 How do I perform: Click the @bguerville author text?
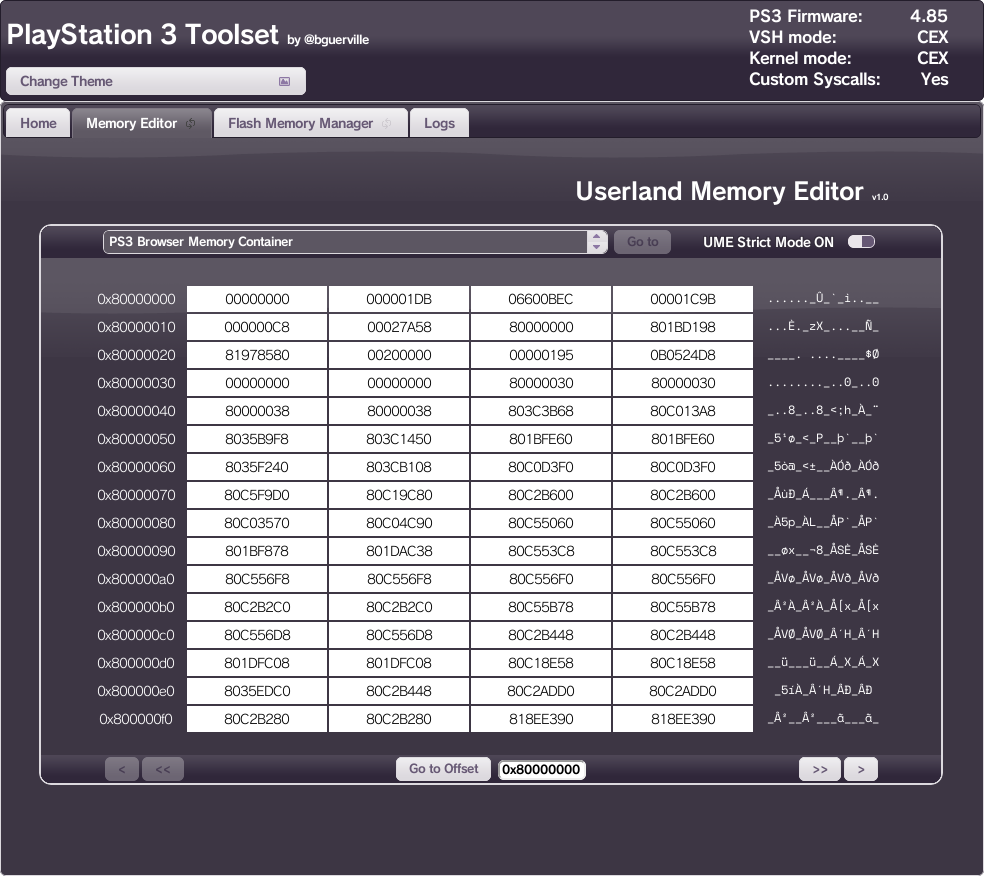[x=336, y=40]
